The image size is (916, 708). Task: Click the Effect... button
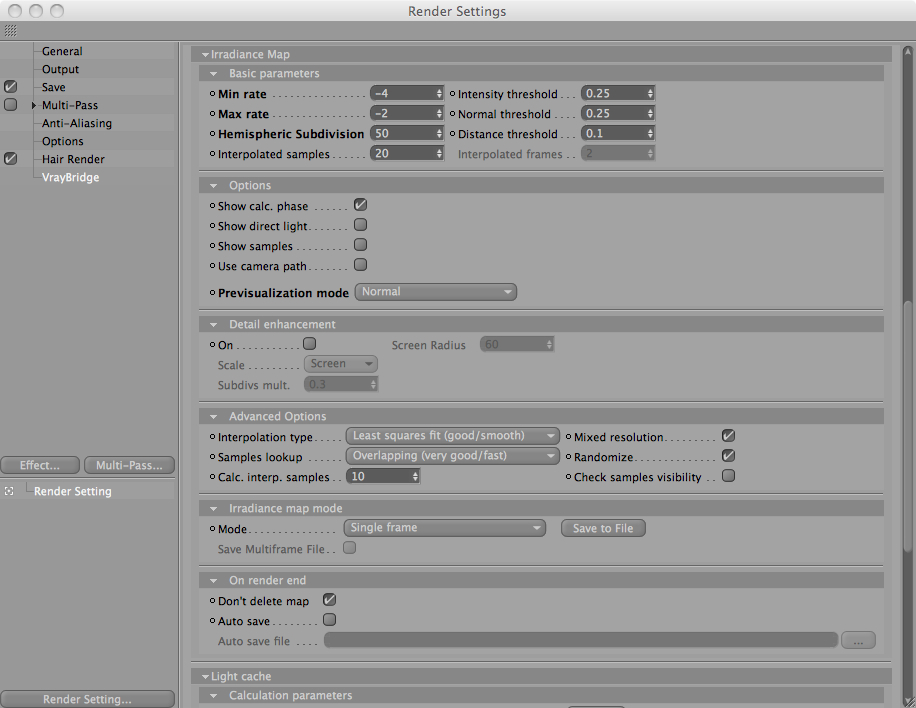point(40,465)
